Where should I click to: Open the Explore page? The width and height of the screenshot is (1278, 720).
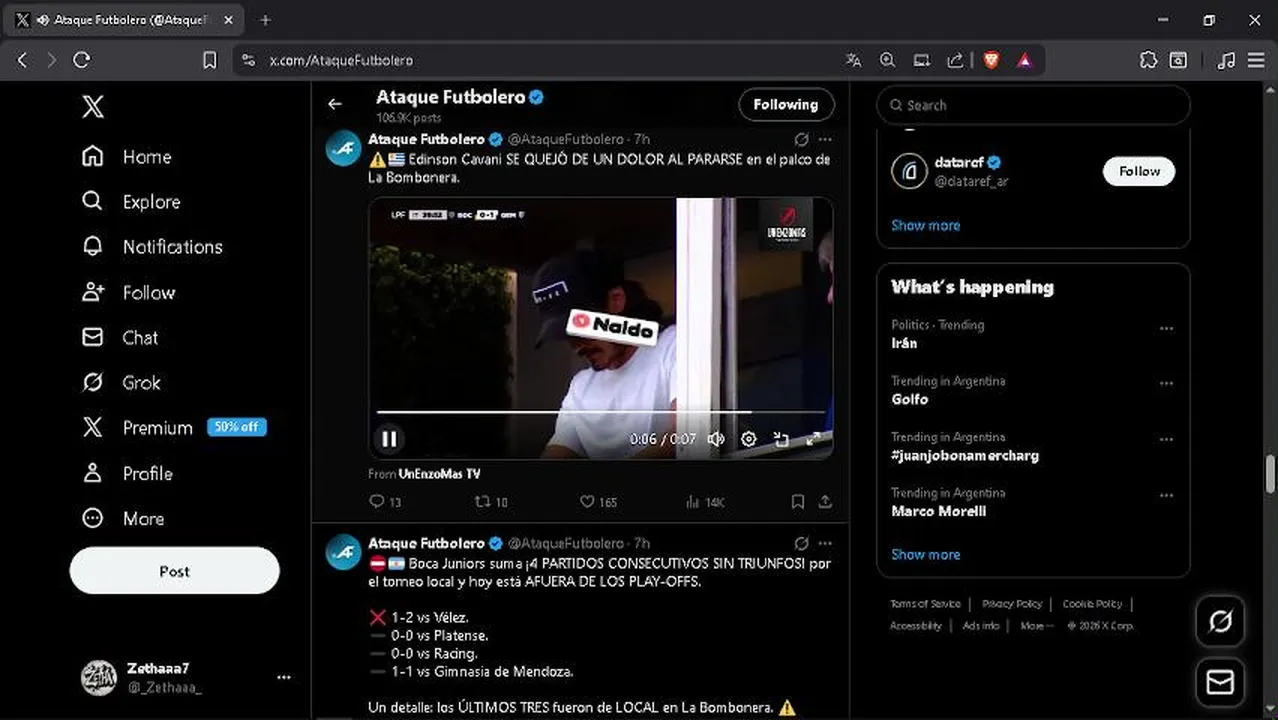tap(131, 202)
